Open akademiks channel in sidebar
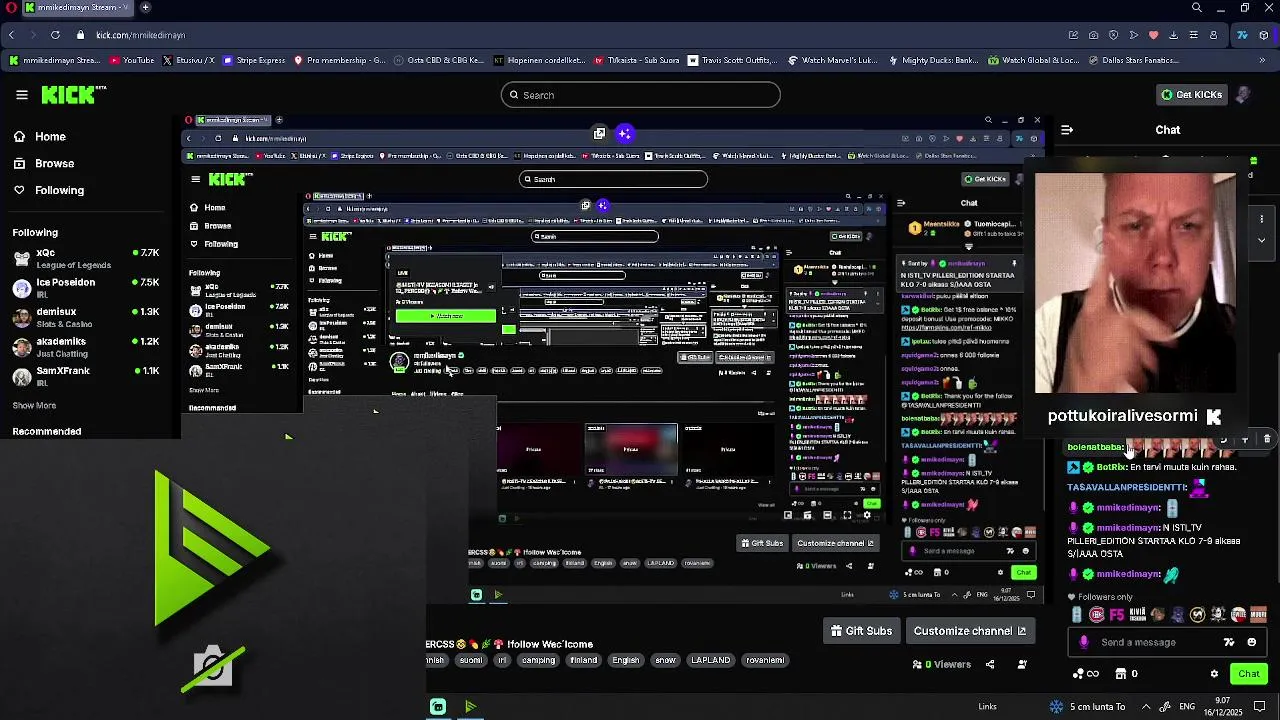 pos(86,347)
